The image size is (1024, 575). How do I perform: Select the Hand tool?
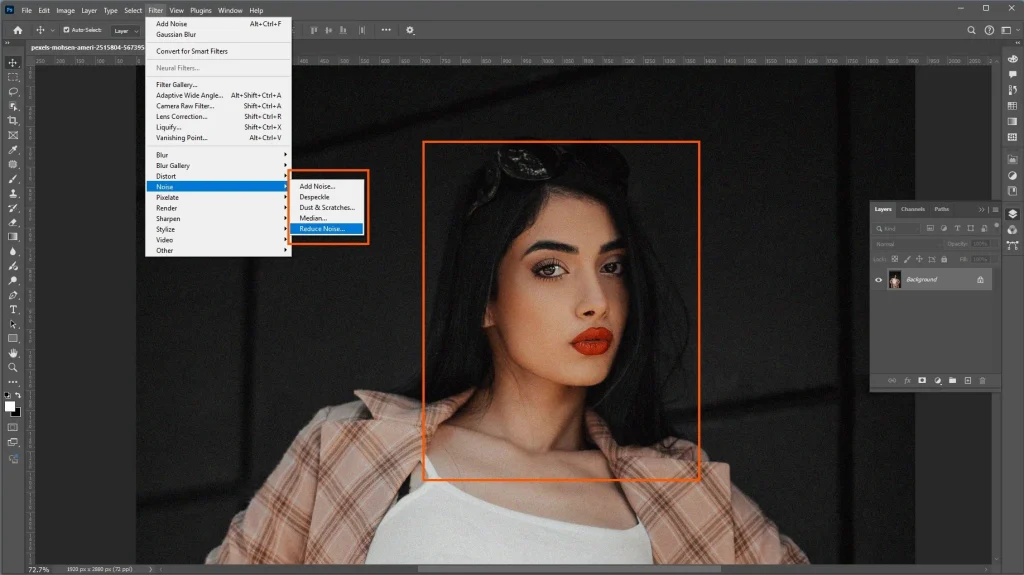[x=13, y=353]
